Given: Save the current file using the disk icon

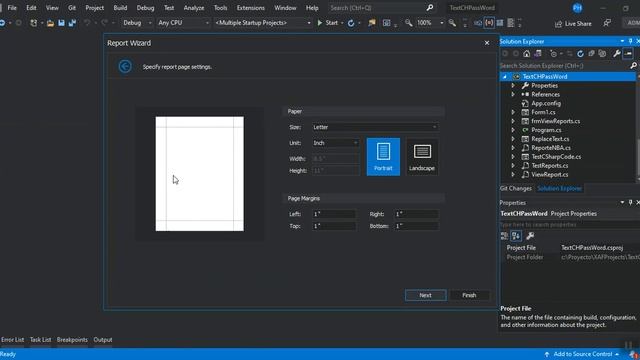Looking at the screenshot, I should [x=61, y=23].
